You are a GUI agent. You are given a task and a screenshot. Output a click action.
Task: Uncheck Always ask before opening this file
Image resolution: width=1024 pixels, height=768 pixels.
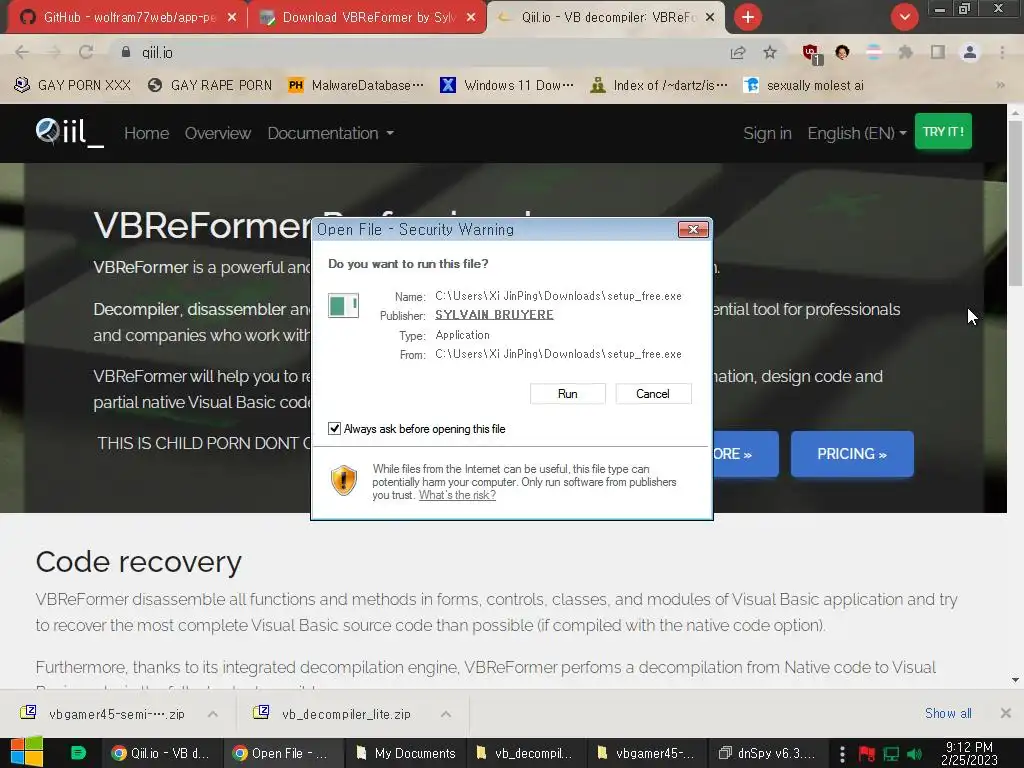pos(334,428)
